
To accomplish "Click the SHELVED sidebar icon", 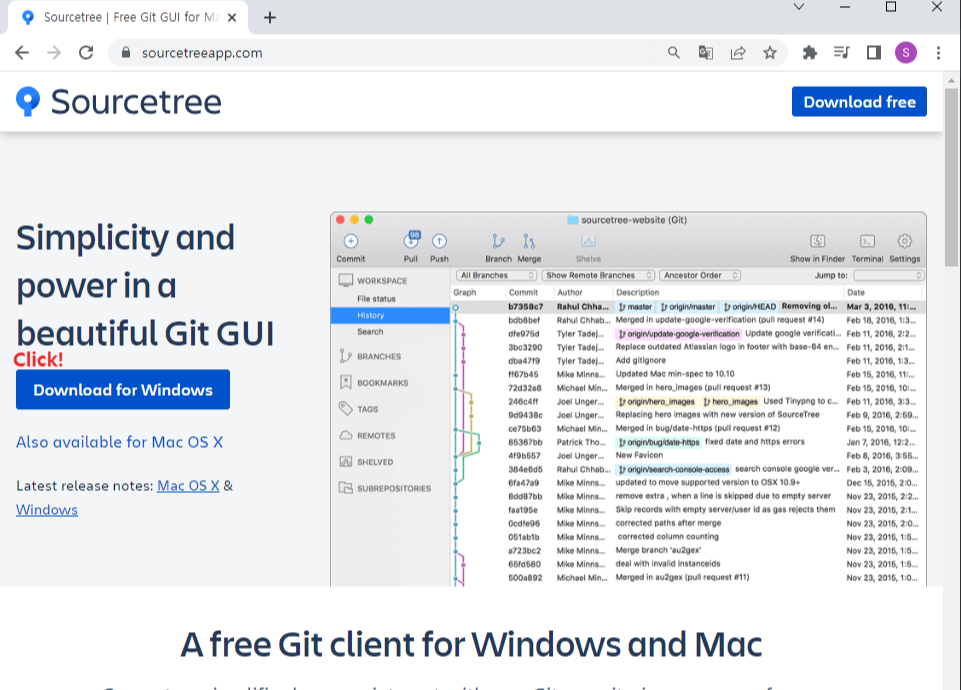I will point(346,461).
